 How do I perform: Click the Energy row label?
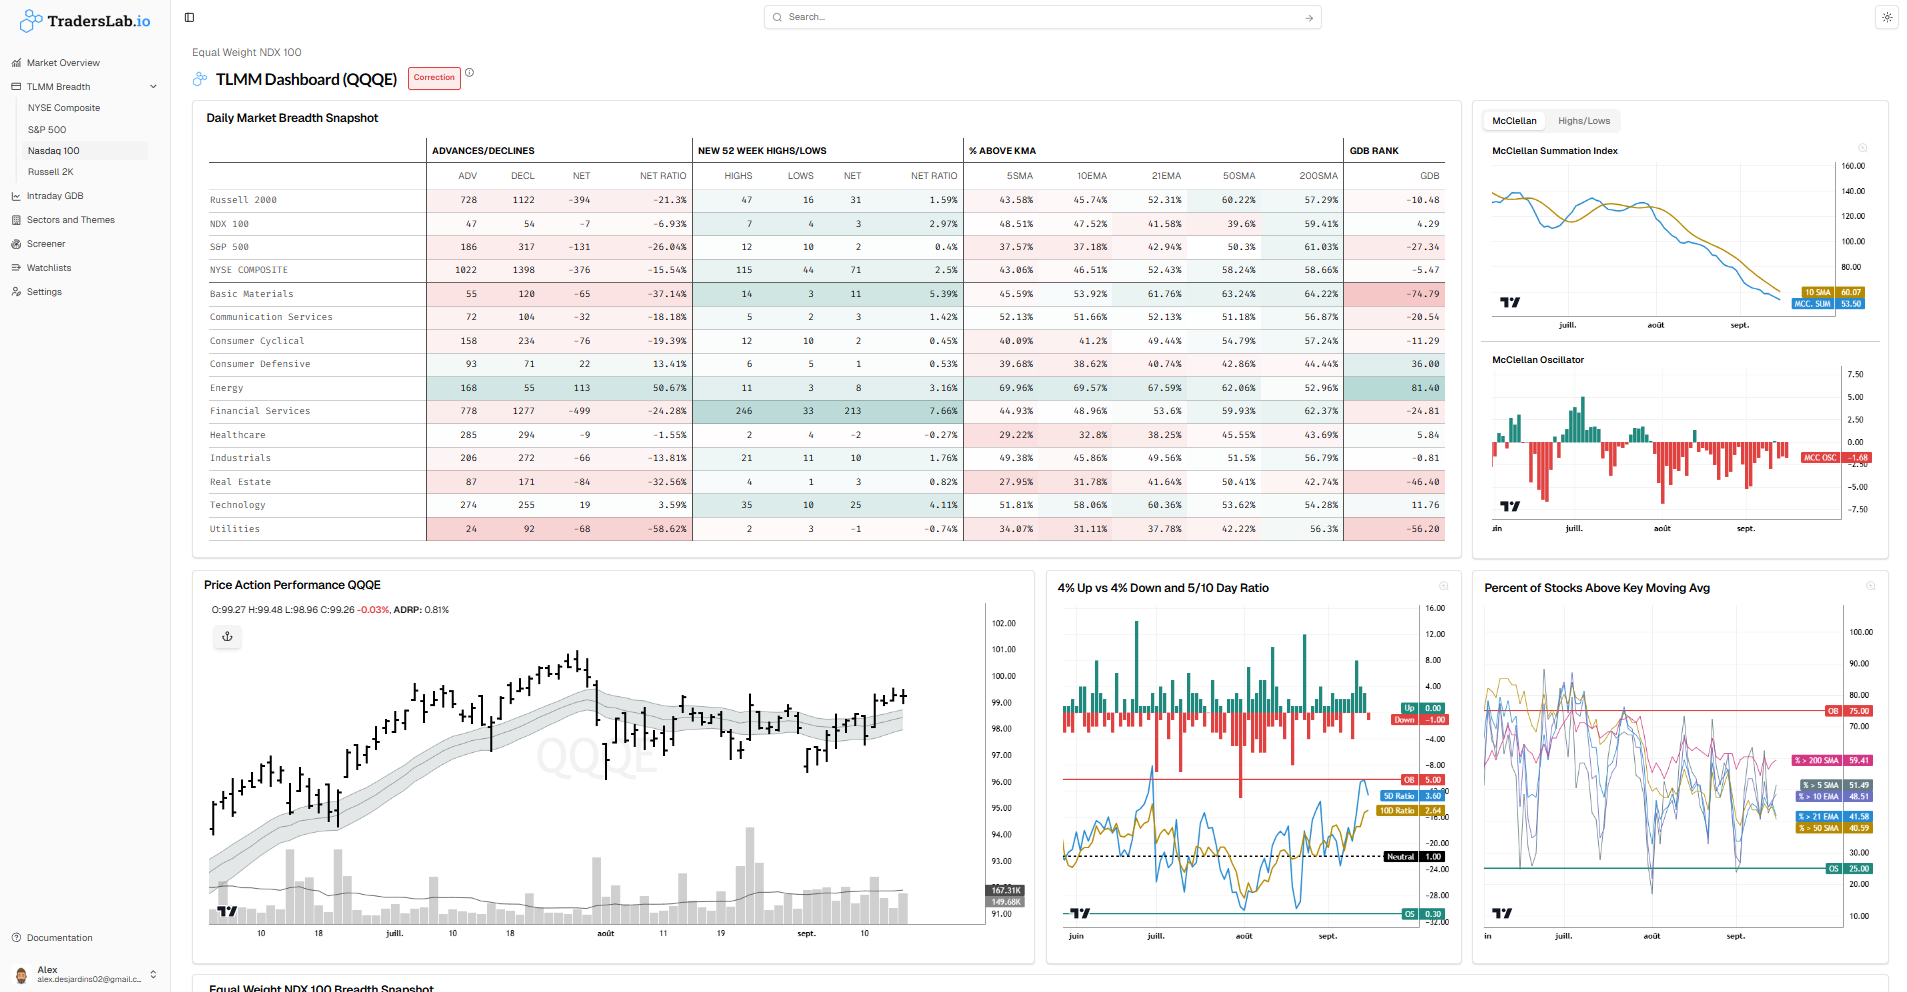click(x=227, y=388)
